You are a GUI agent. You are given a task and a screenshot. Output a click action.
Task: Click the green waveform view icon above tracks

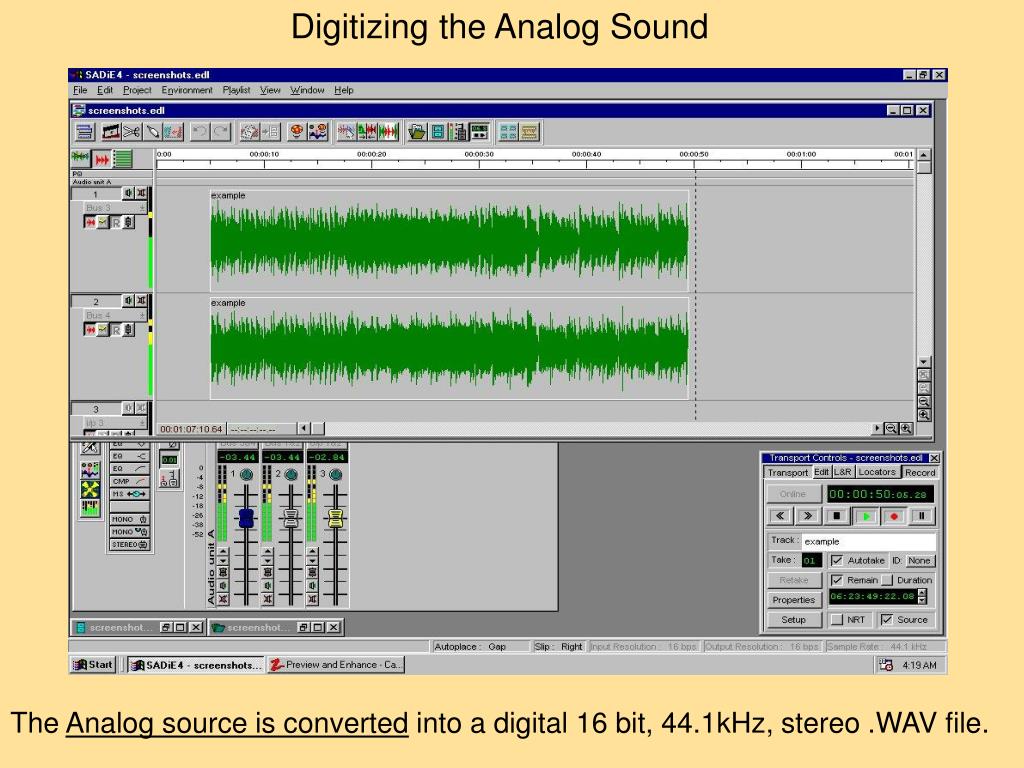[x=80, y=157]
